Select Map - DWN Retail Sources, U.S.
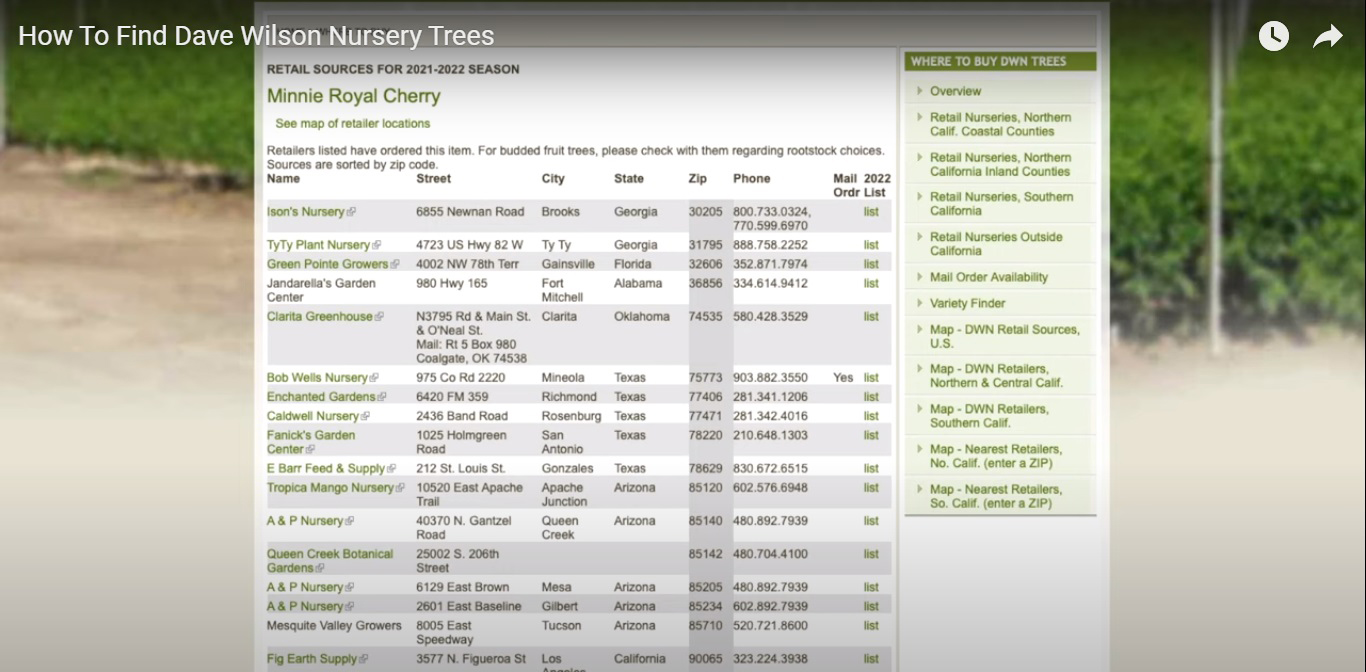The height and width of the screenshot is (672, 1366). (1005, 336)
